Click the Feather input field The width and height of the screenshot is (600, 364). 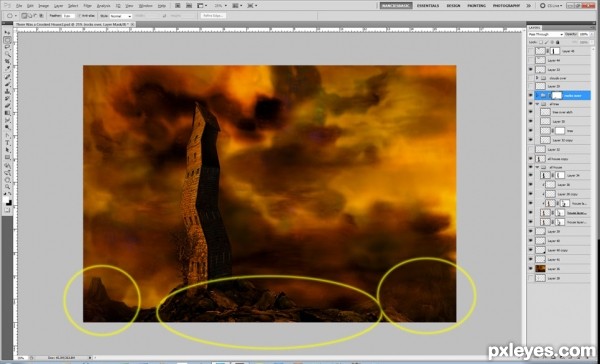click(68, 16)
